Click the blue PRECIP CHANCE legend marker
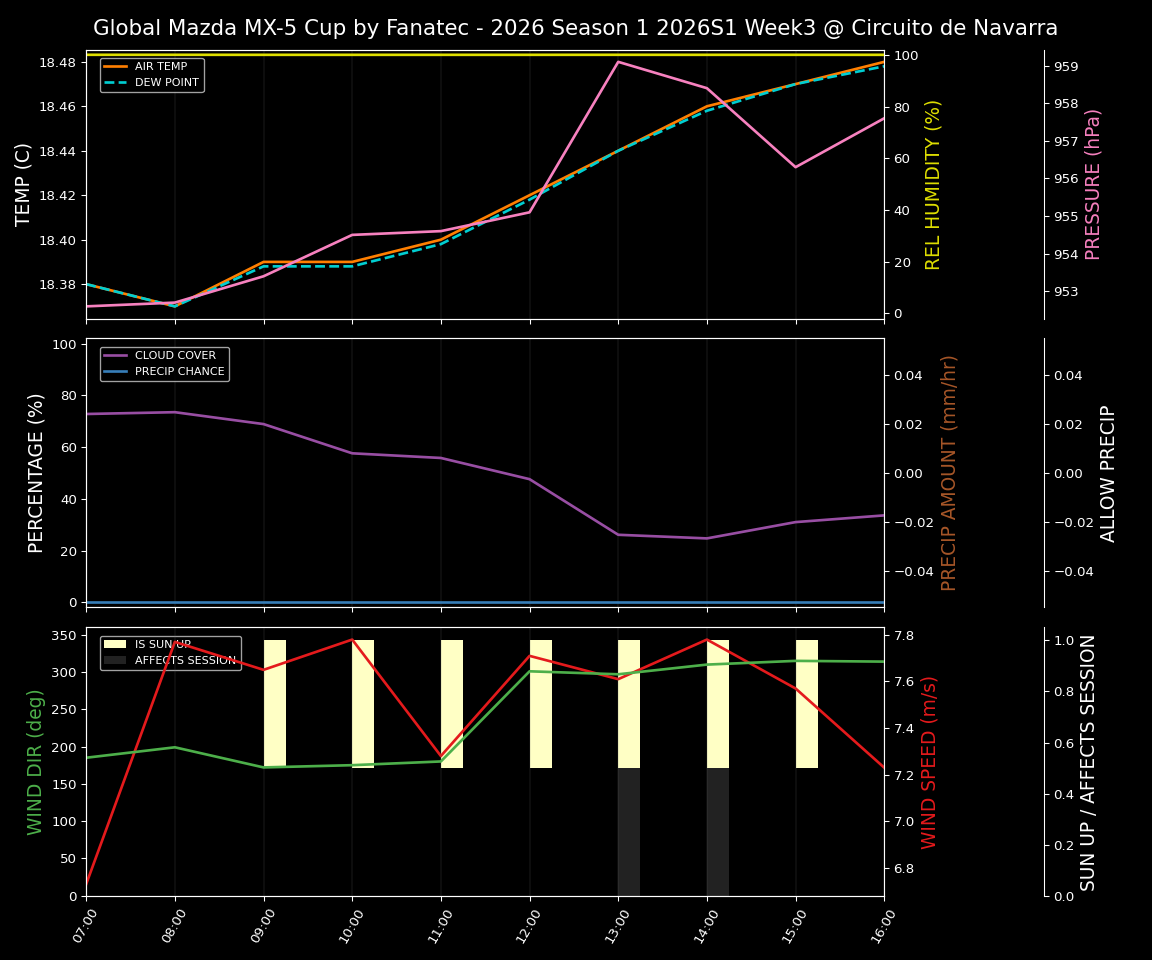This screenshot has width=1152, height=960. click(117, 371)
